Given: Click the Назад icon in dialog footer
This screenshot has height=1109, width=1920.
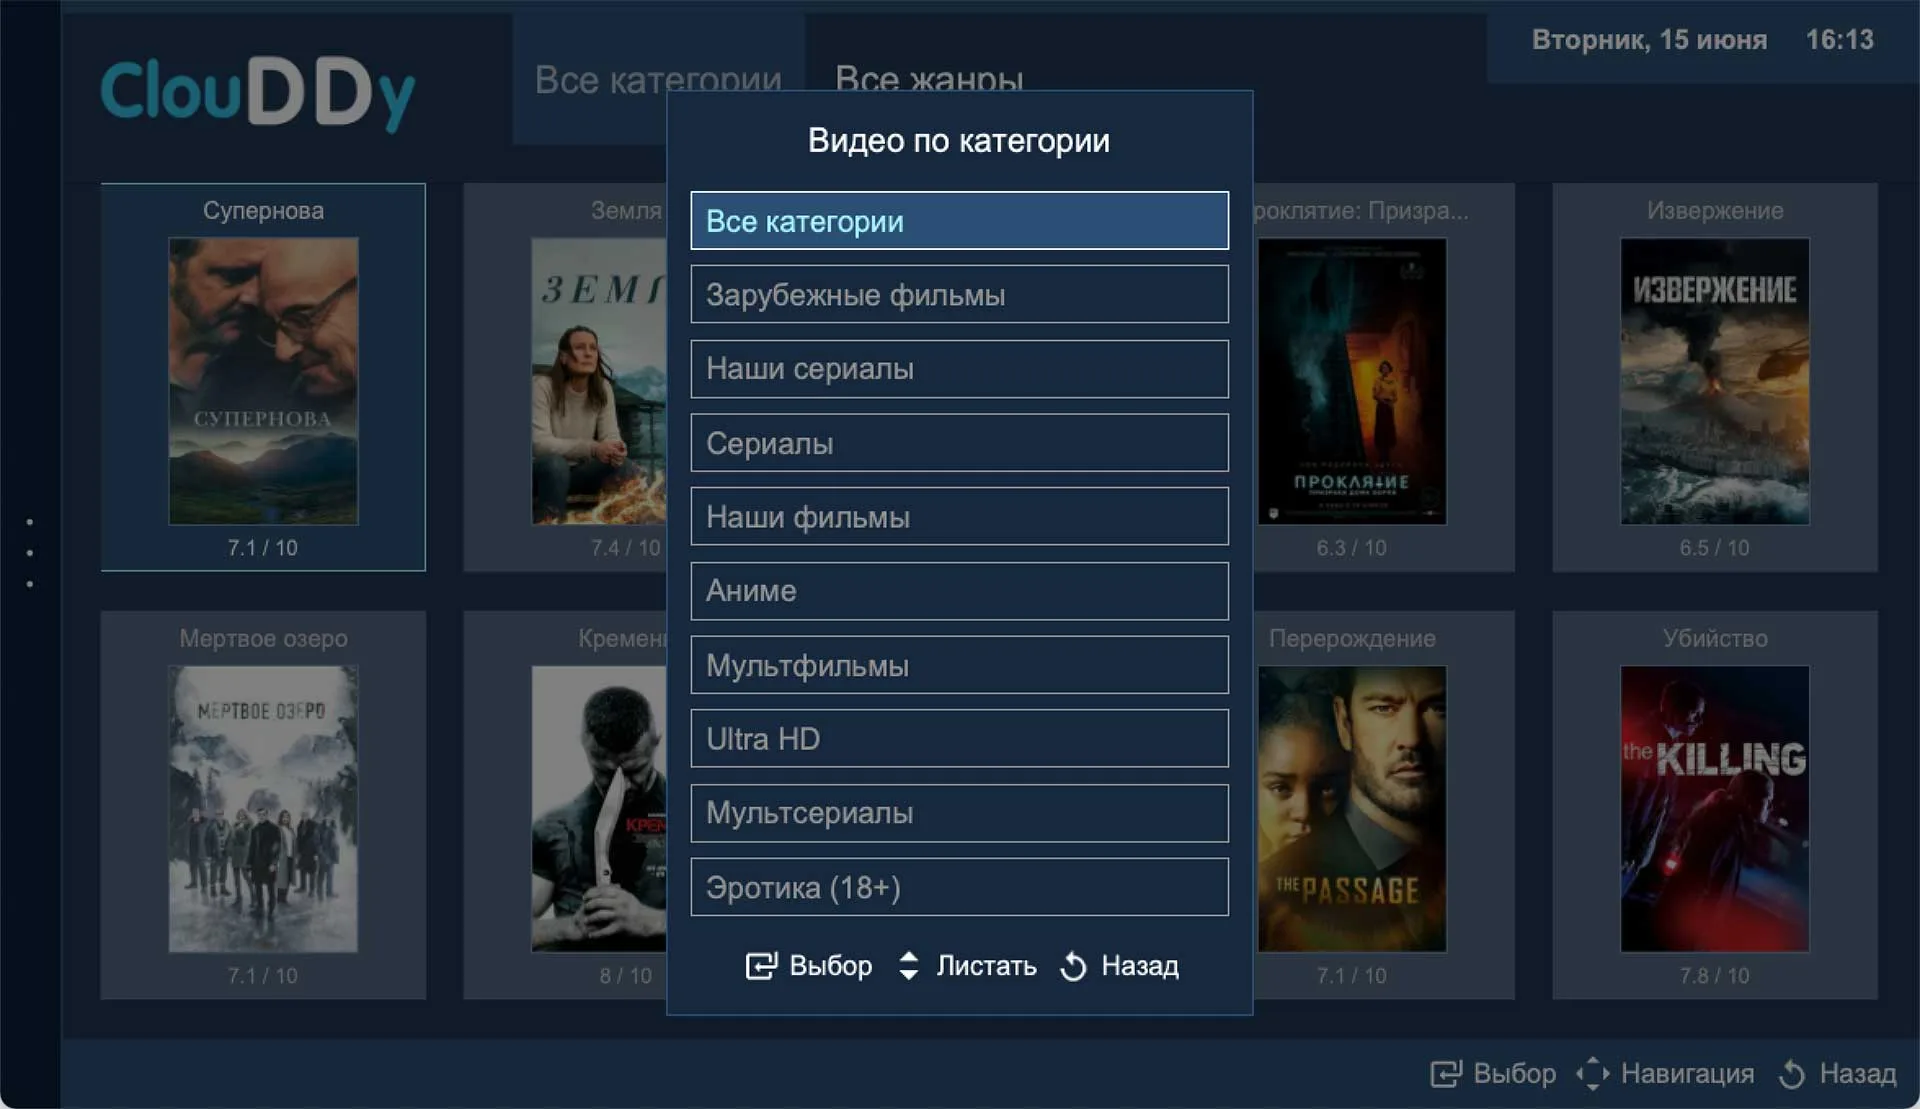Looking at the screenshot, I should pos(1073,966).
